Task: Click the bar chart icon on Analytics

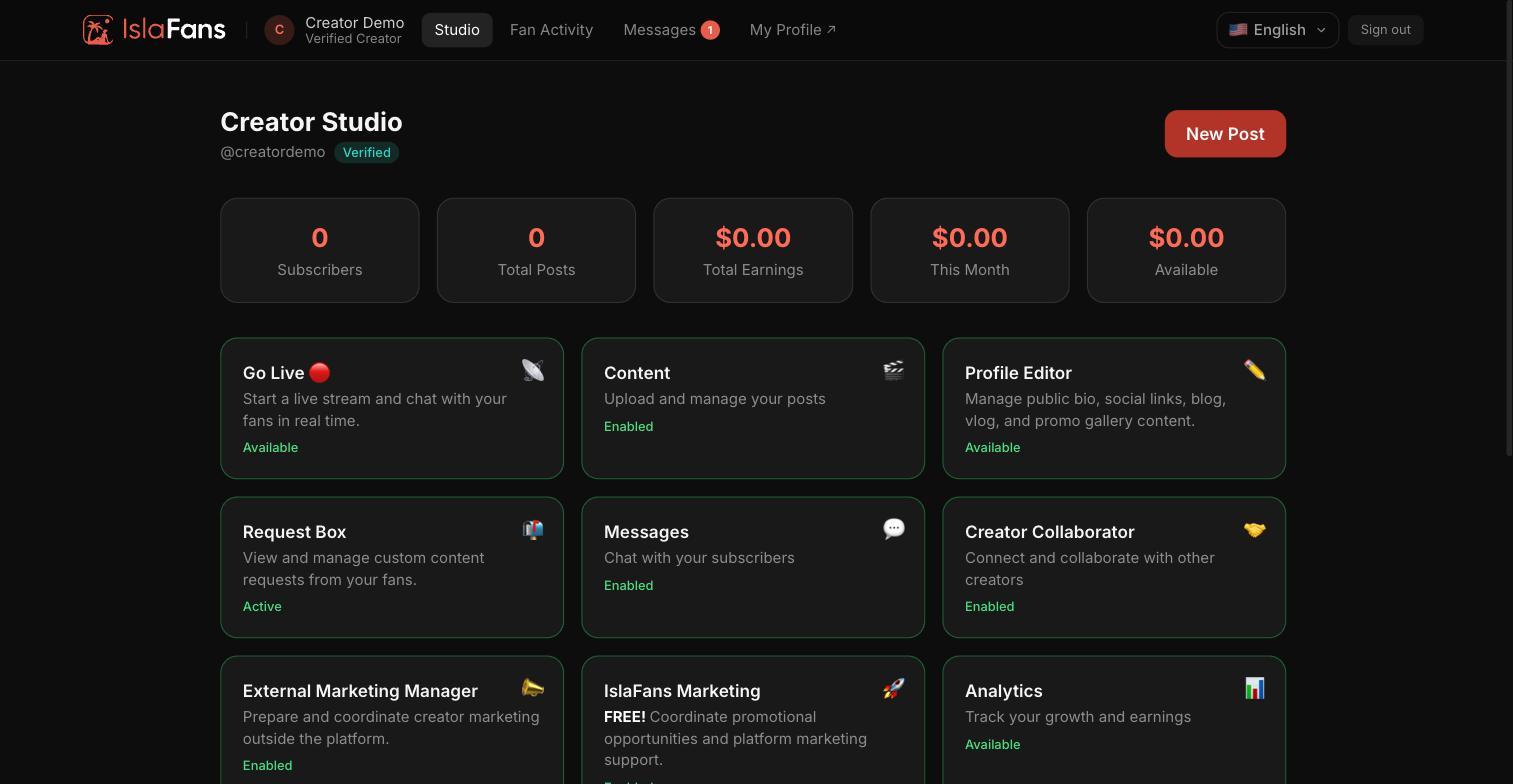Action: [1254, 688]
